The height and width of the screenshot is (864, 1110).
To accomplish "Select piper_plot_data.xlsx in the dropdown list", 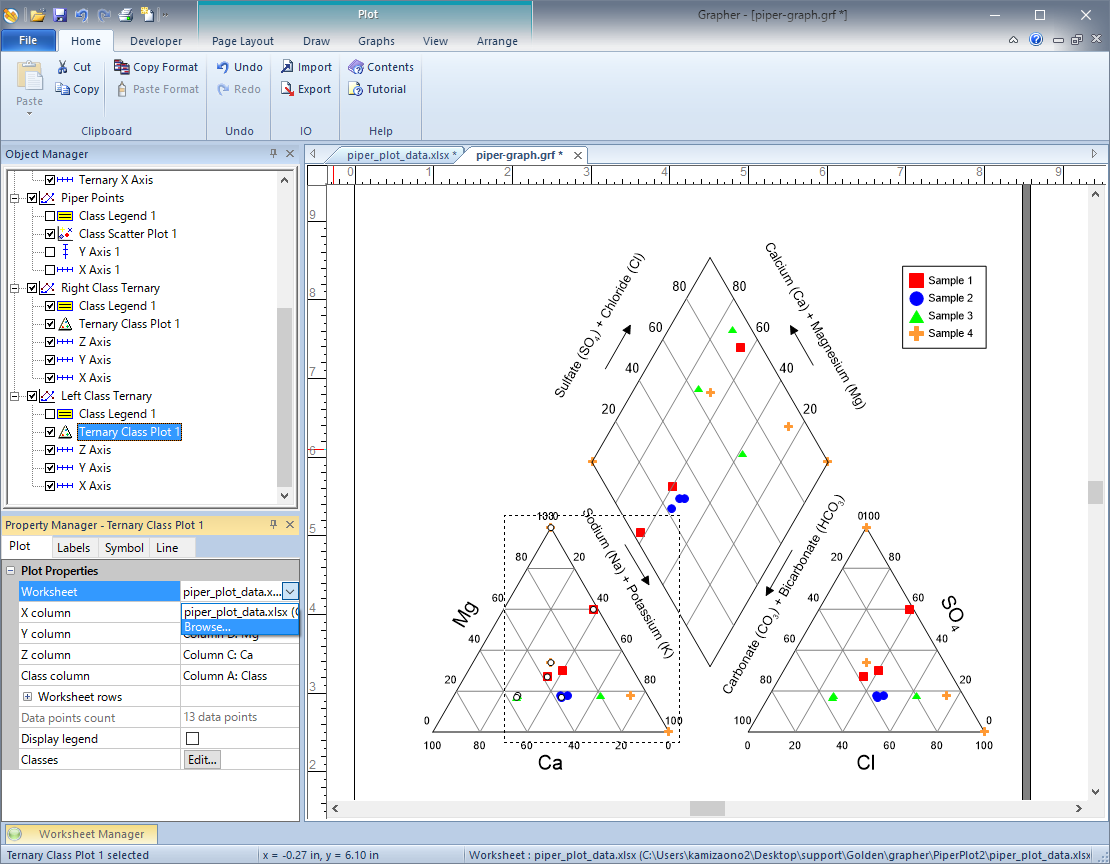I will click(240, 612).
